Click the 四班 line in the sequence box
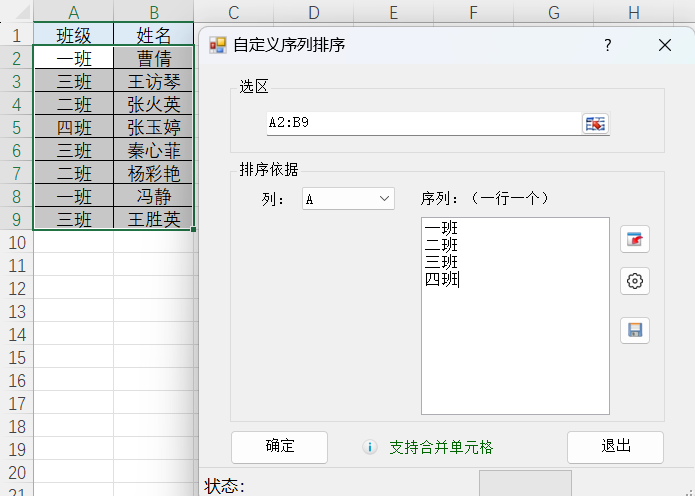 [x=441, y=279]
